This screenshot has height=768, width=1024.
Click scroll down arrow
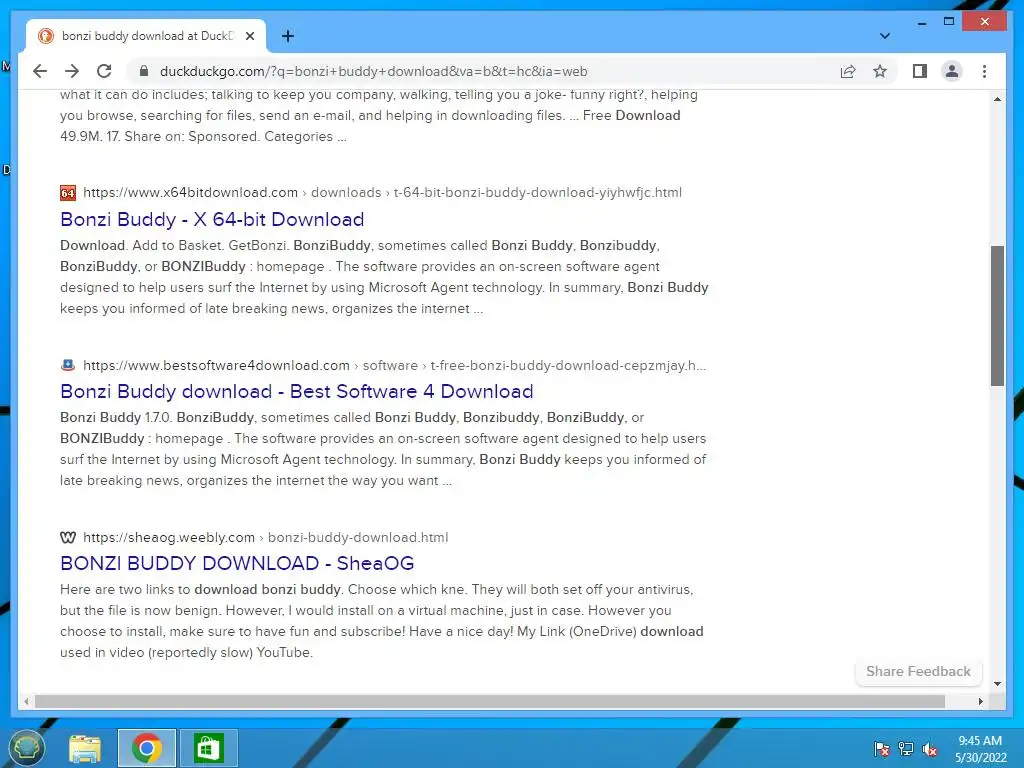(997, 684)
